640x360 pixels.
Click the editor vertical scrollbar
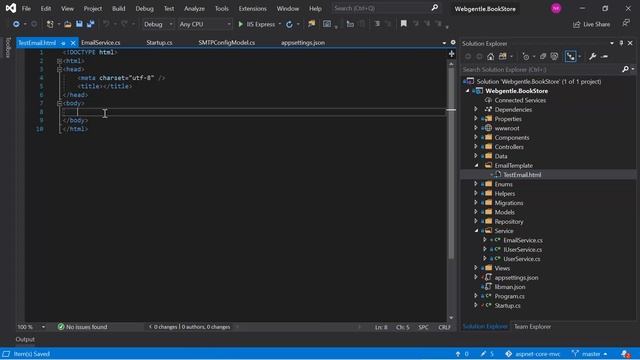pos(451,163)
